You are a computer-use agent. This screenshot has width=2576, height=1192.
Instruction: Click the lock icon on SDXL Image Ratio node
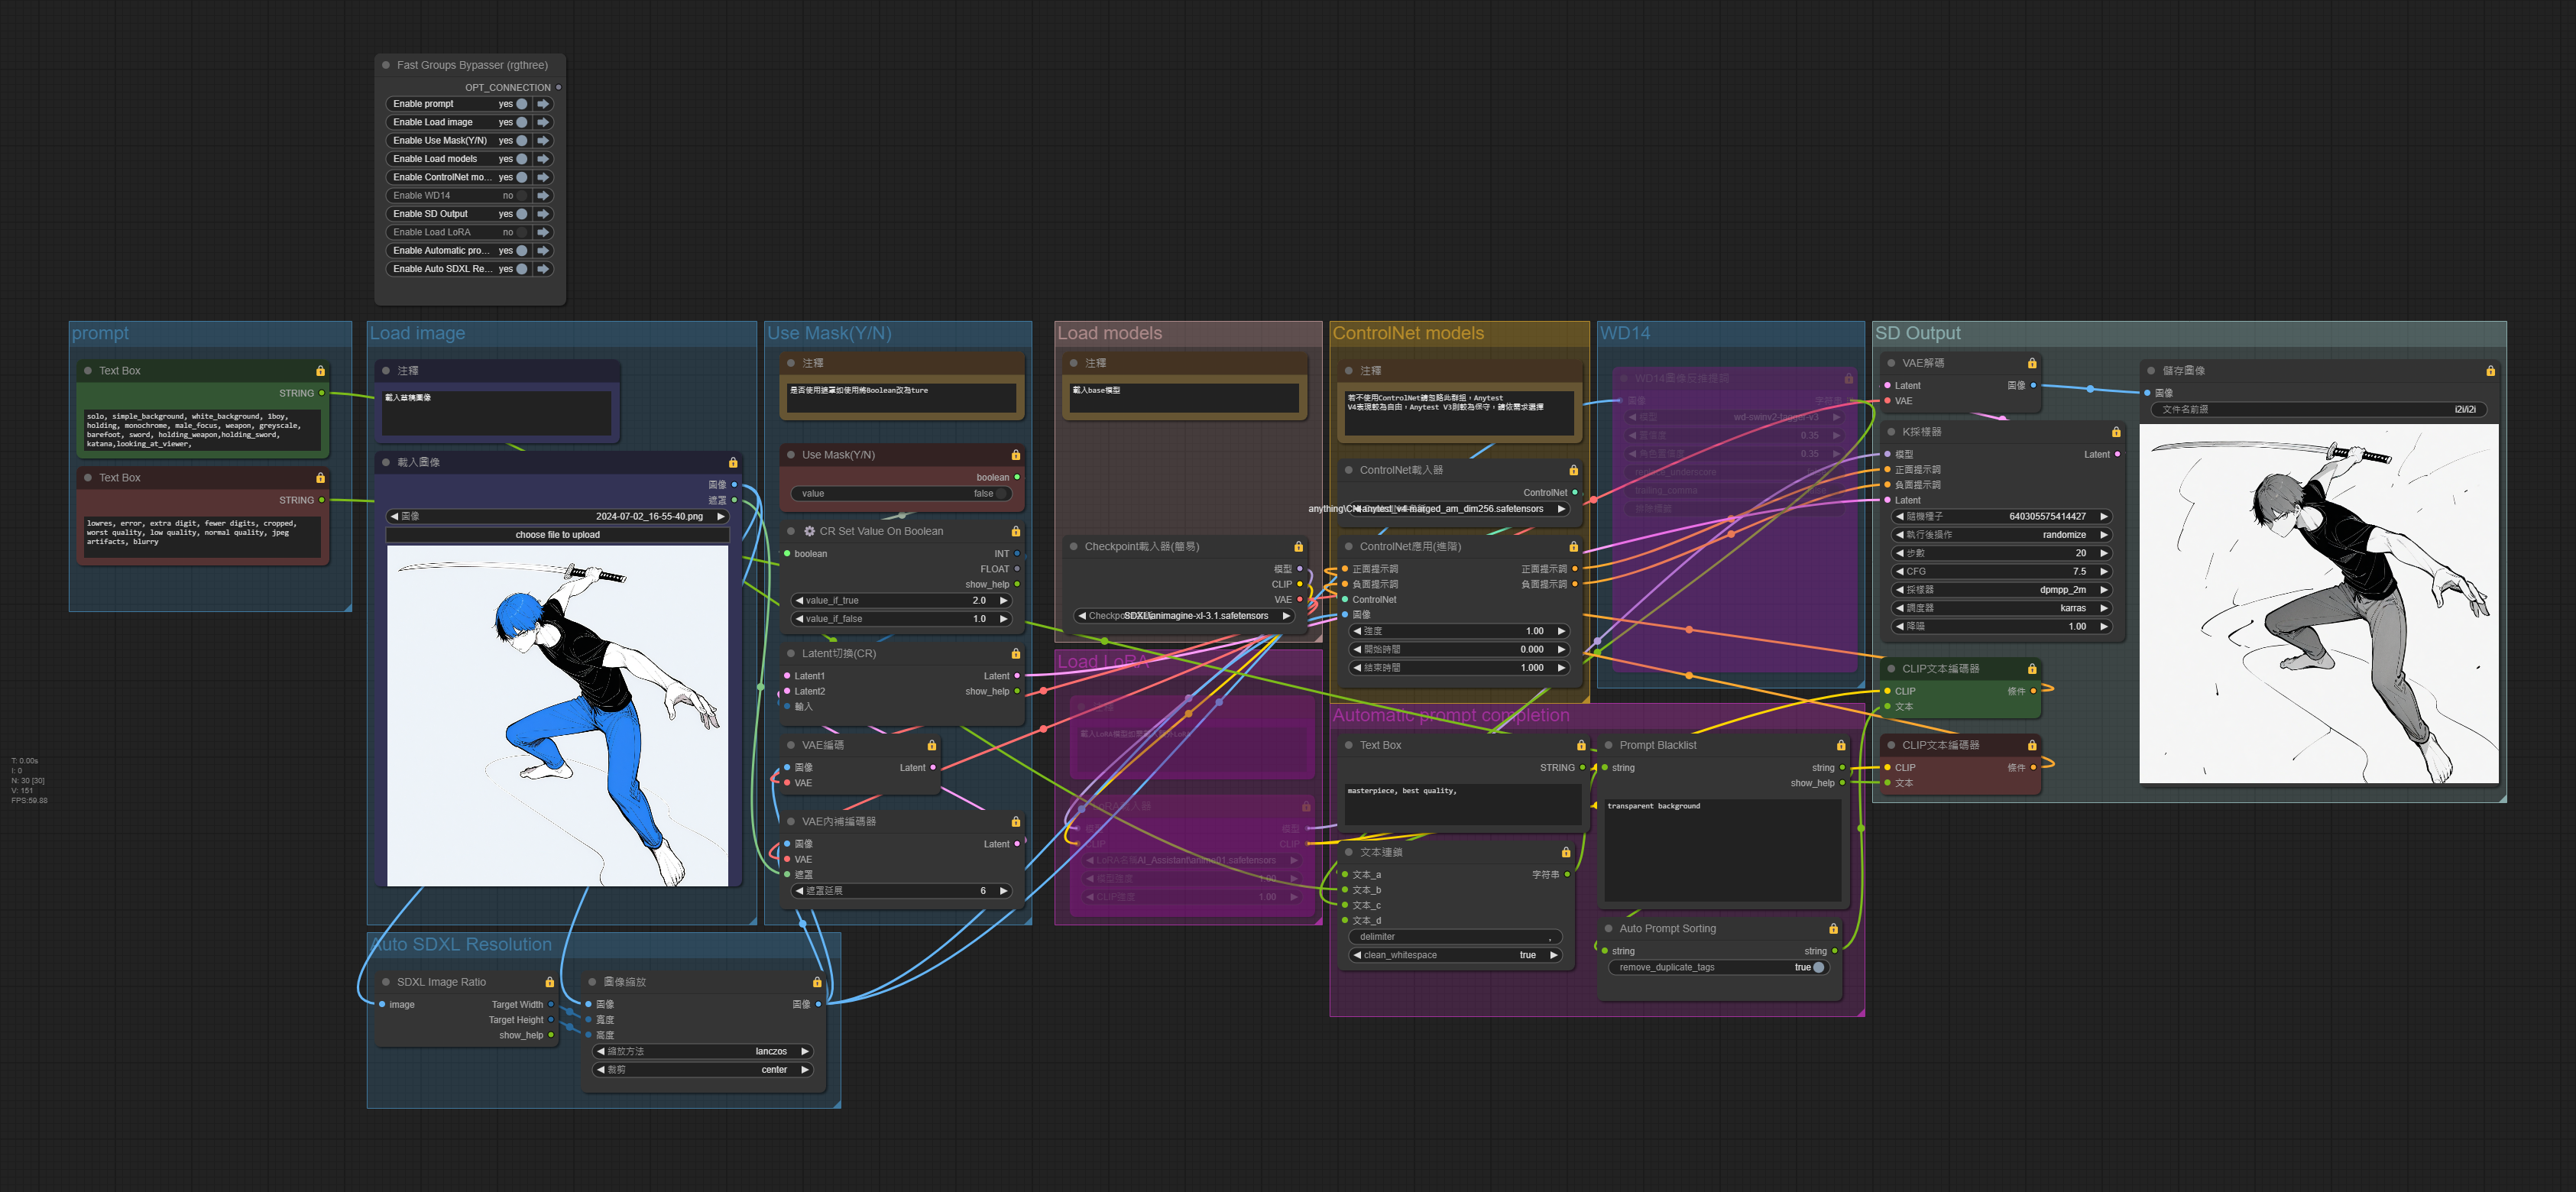coord(549,982)
